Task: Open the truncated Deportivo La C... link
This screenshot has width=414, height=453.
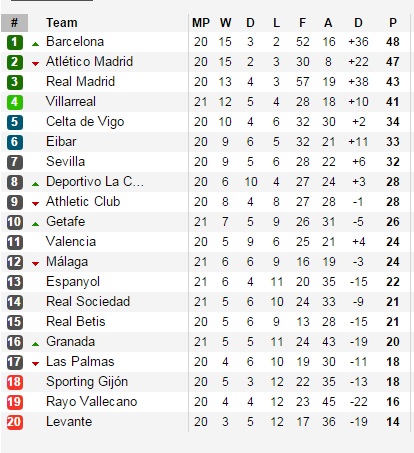Action: tap(95, 182)
